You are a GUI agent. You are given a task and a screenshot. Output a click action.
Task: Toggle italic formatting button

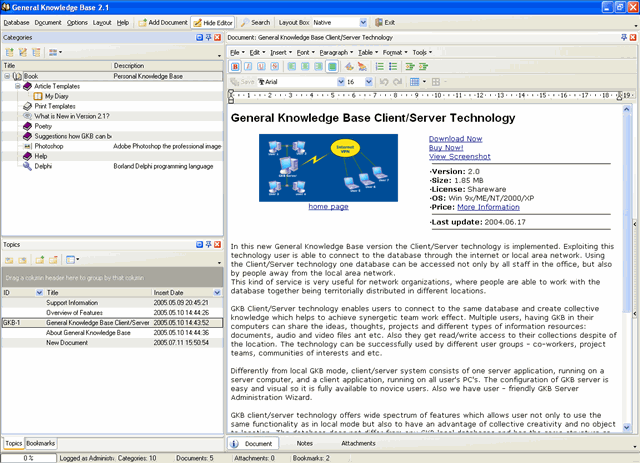(248, 67)
